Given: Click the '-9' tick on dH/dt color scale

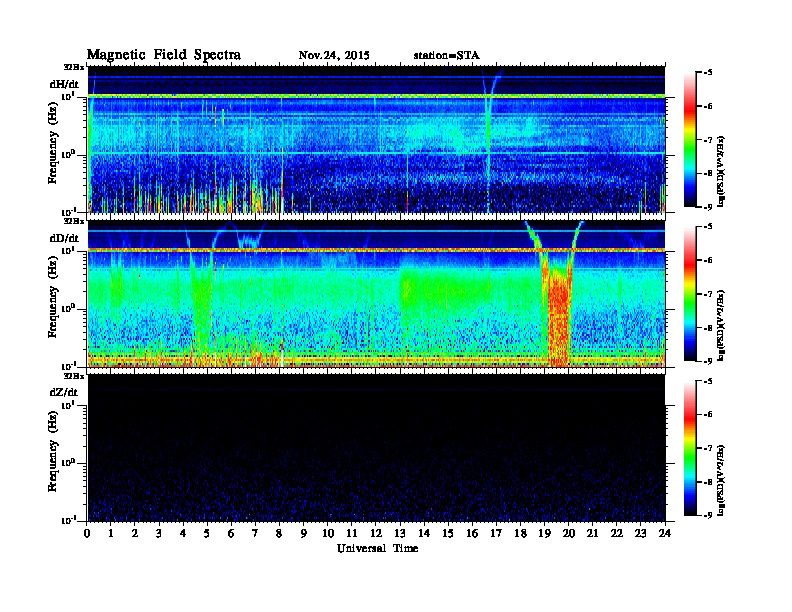Looking at the screenshot, I should (x=708, y=207).
